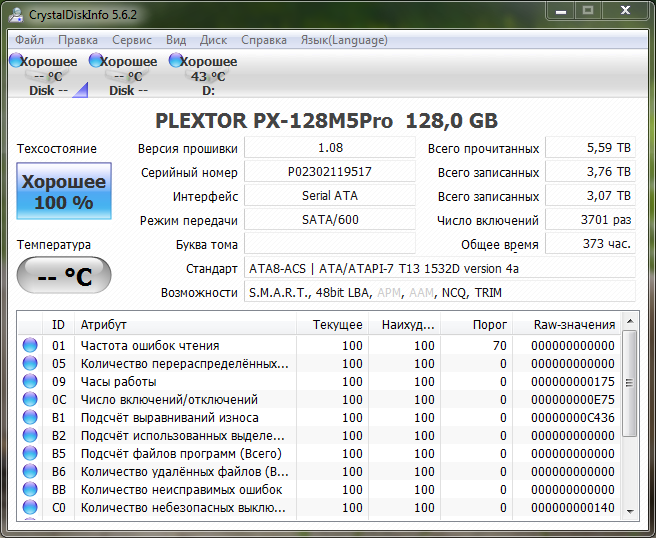The image size is (656, 538).
Task: Click the -- °C temperature button
Action: (64, 276)
